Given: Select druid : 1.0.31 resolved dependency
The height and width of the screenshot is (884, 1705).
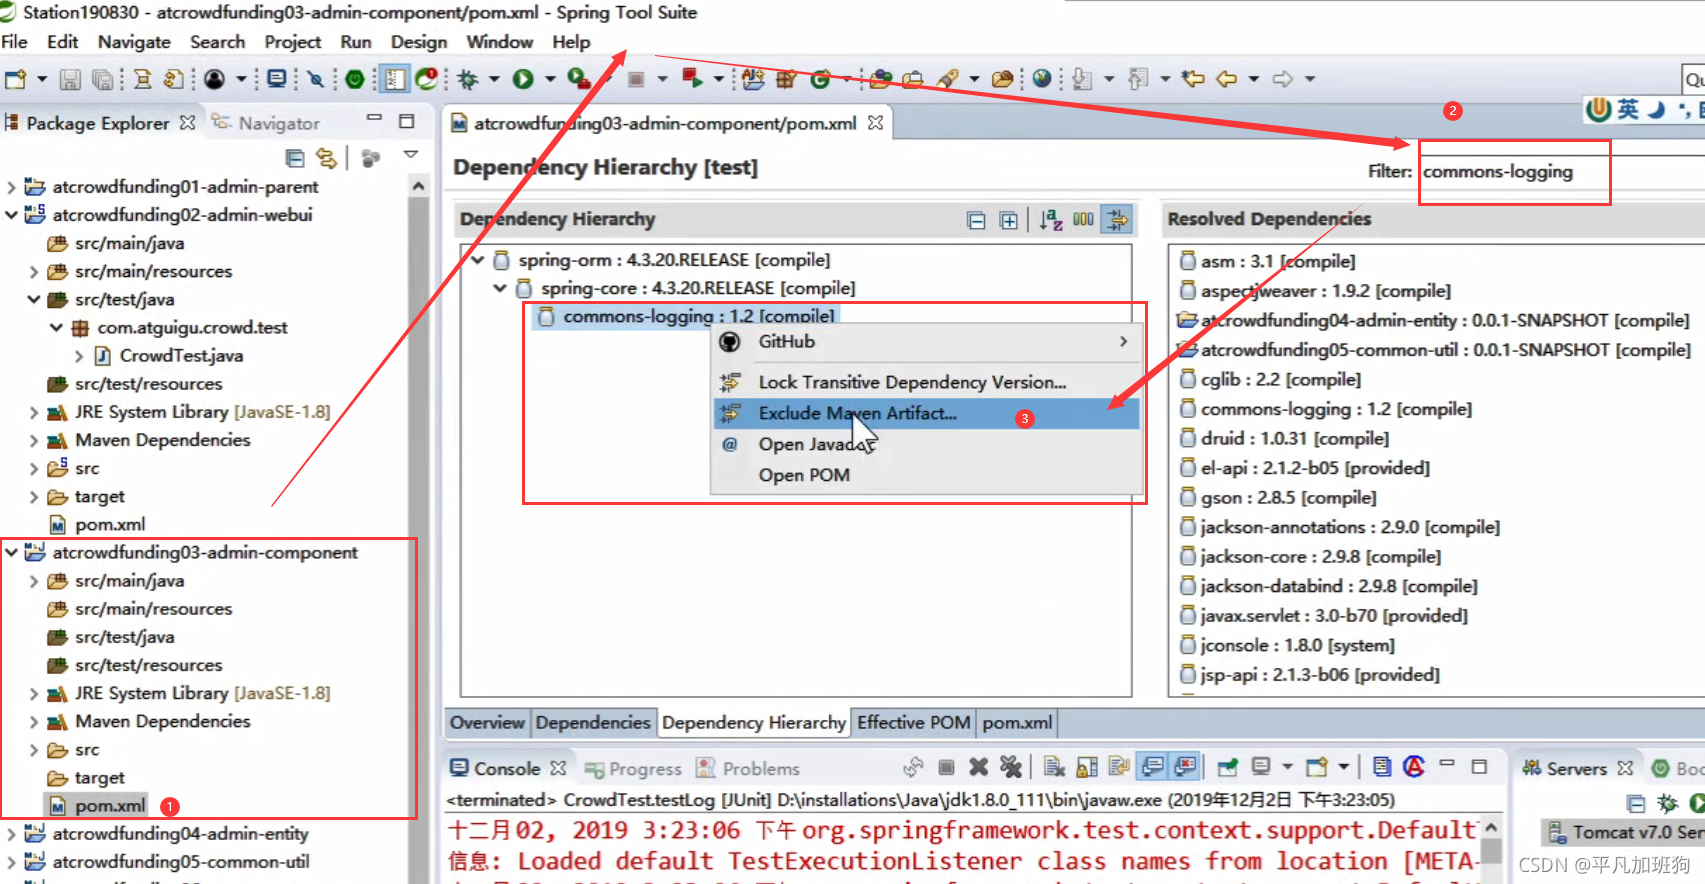Looking at the screenshot, I should click(1285, 438).
